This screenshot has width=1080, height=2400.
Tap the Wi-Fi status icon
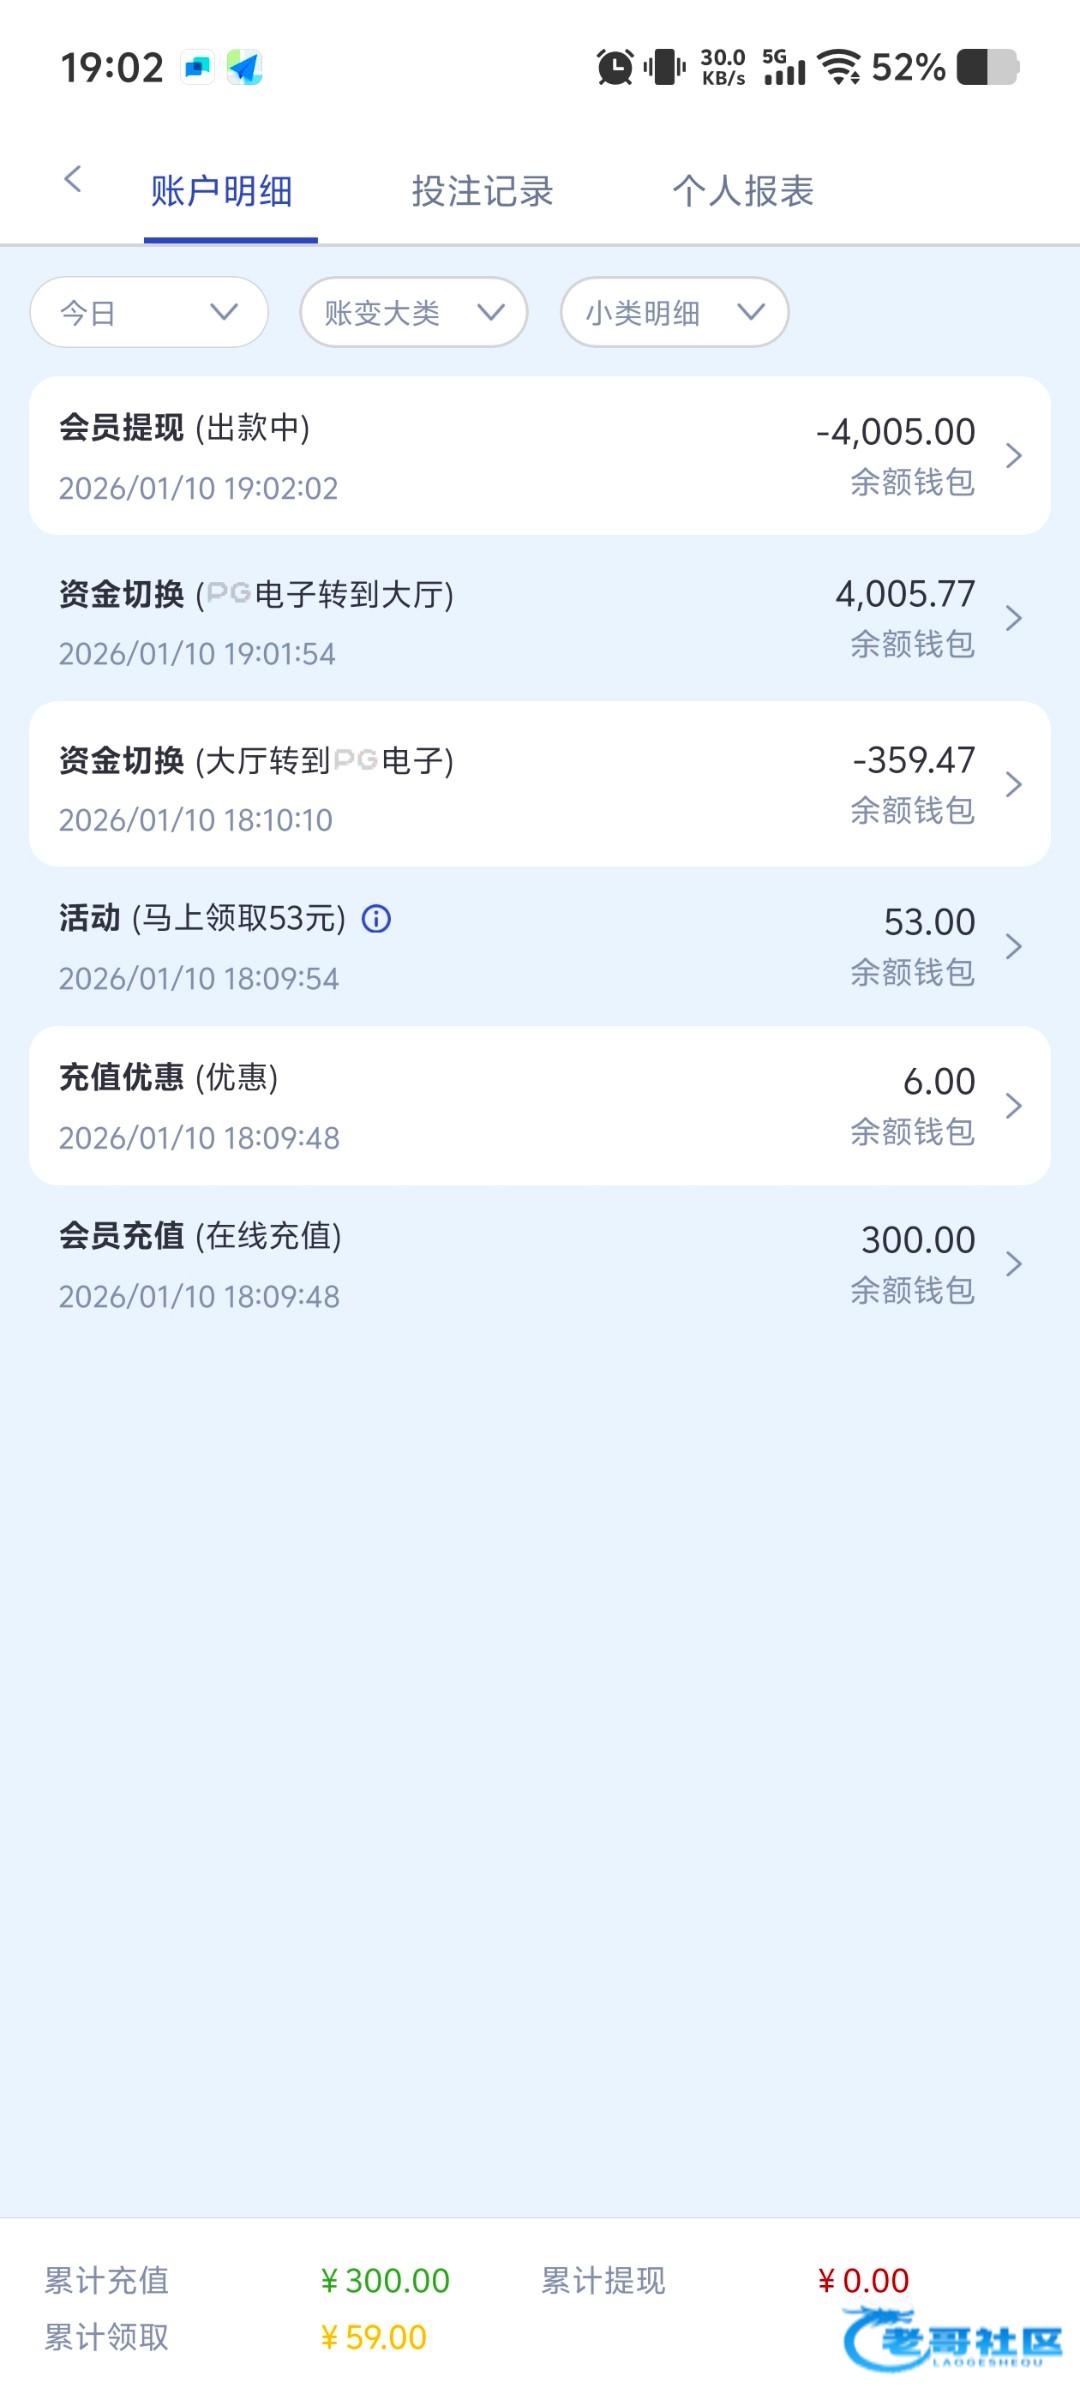pos(839,68)
